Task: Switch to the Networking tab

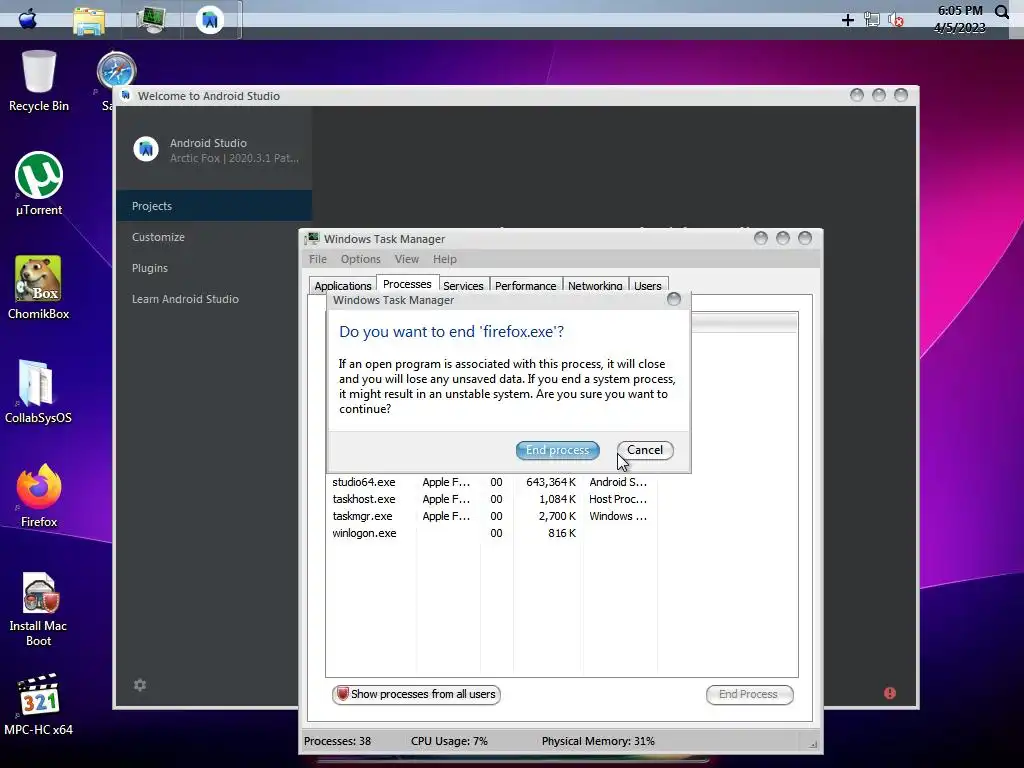Action: [x=595, y=285]
